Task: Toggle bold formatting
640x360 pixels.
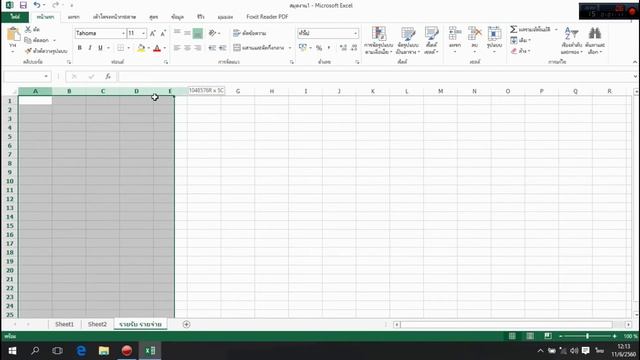Action: (80, 48)
